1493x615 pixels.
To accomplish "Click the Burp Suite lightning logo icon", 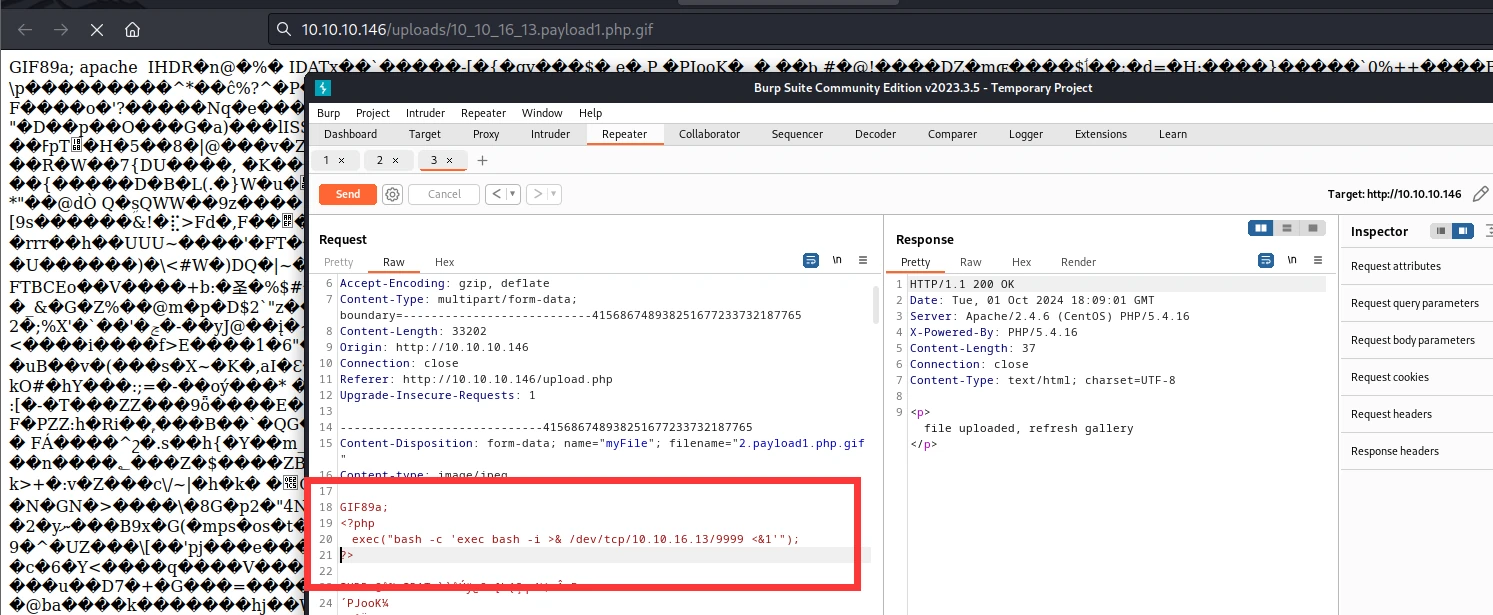I will 322,87.
